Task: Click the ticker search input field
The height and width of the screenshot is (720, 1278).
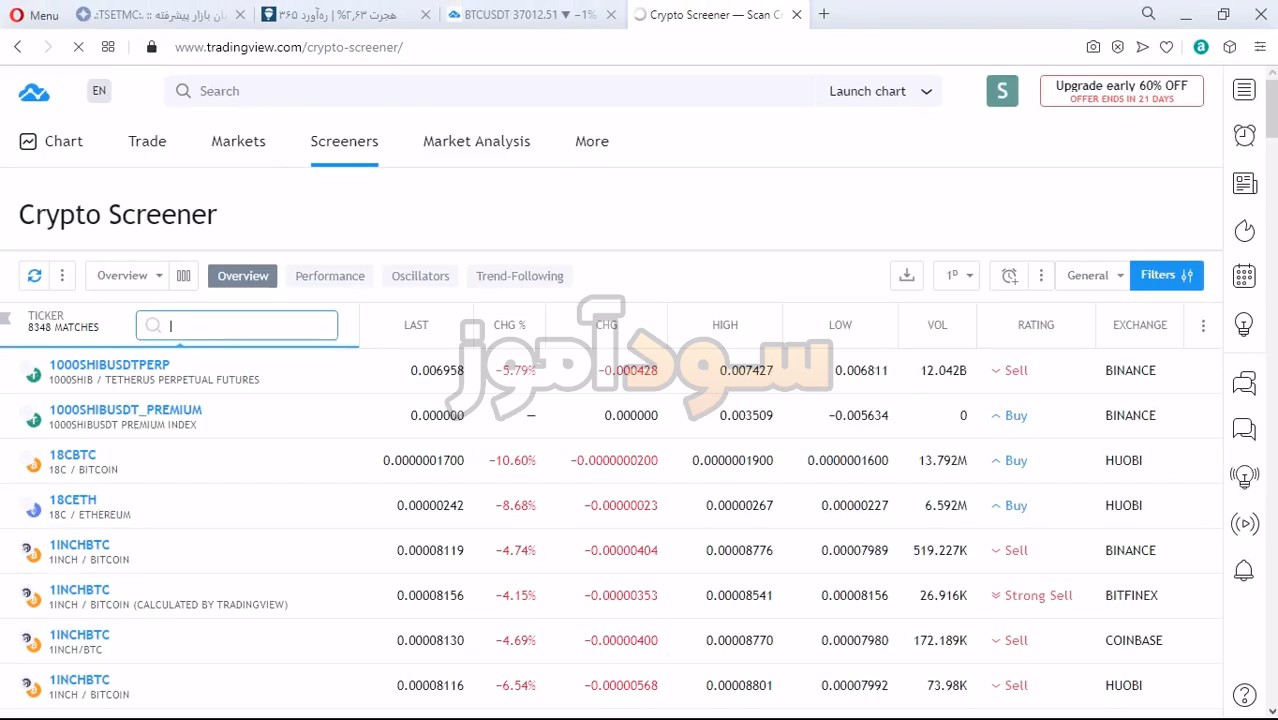Action: coord(237,325)
